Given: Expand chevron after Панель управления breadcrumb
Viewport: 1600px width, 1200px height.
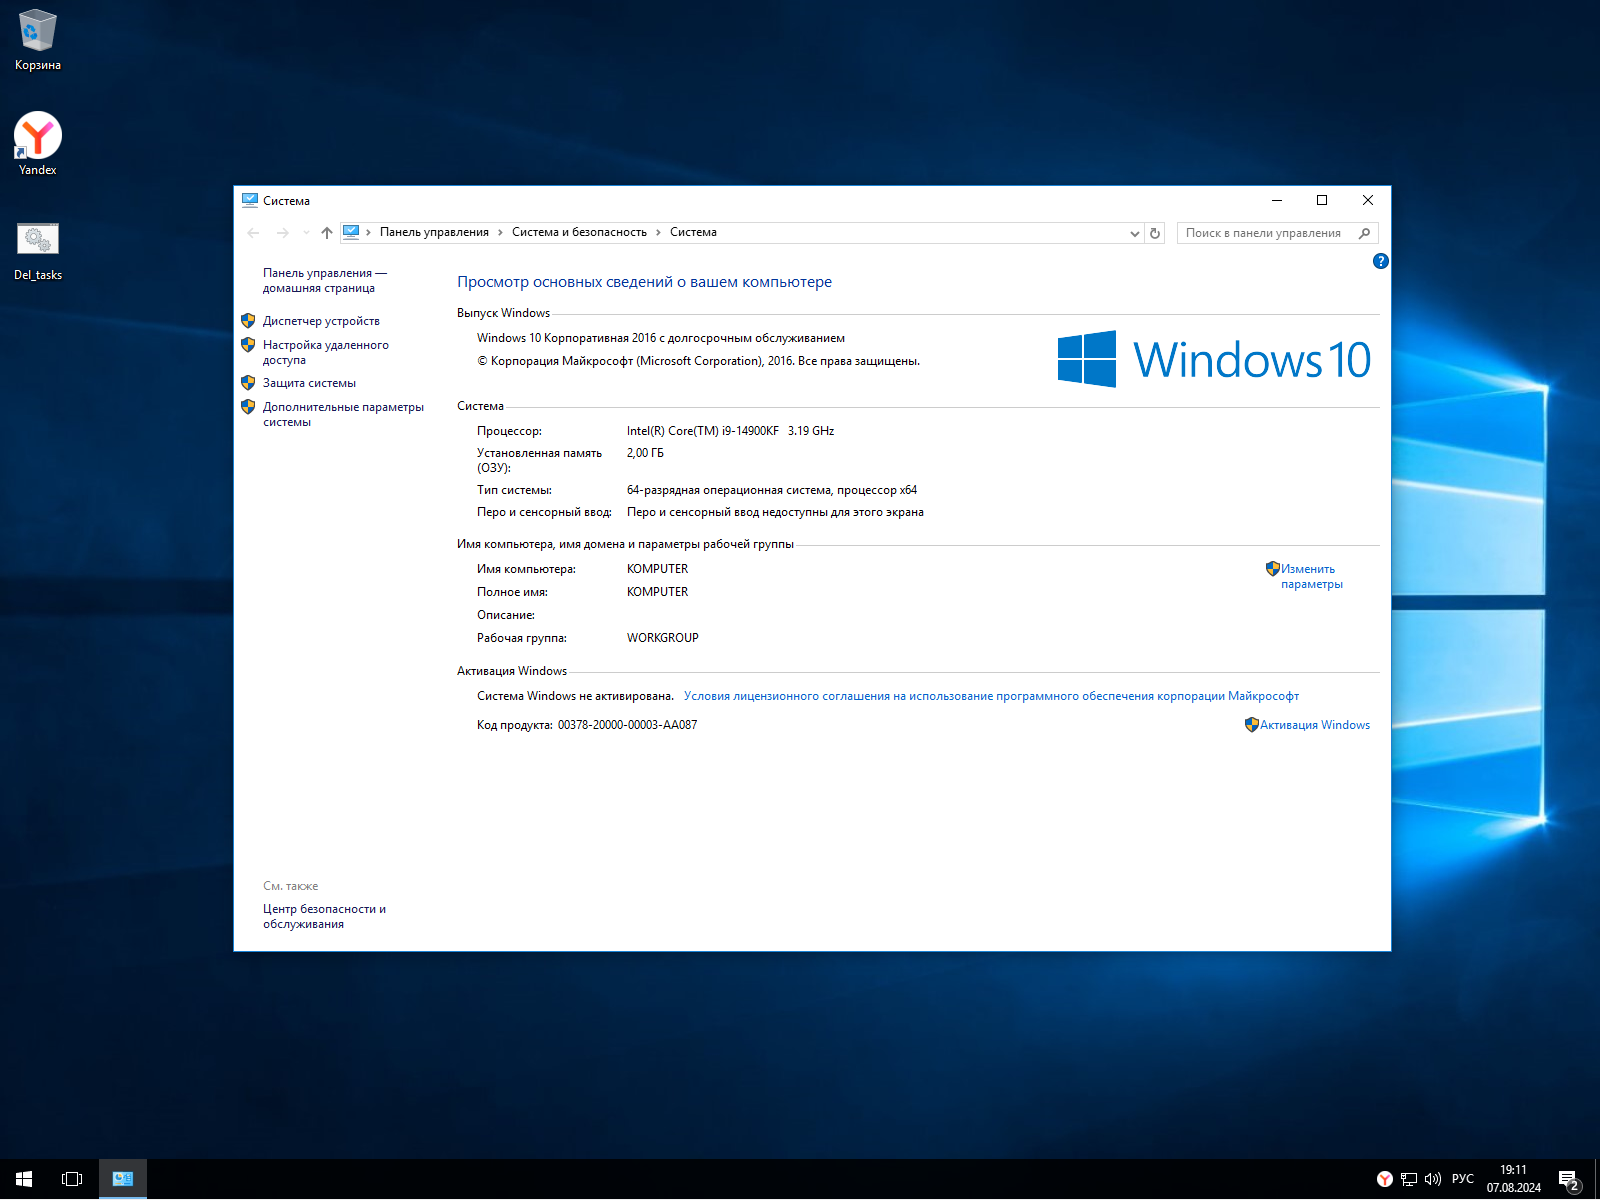Looking at the screenshot, I should [500, 232].
